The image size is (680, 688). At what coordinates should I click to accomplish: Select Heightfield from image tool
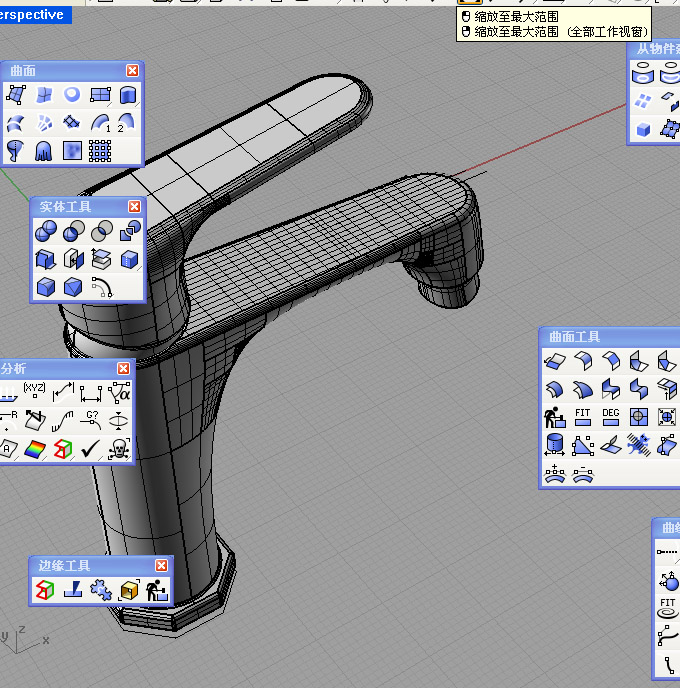[72, 151]
